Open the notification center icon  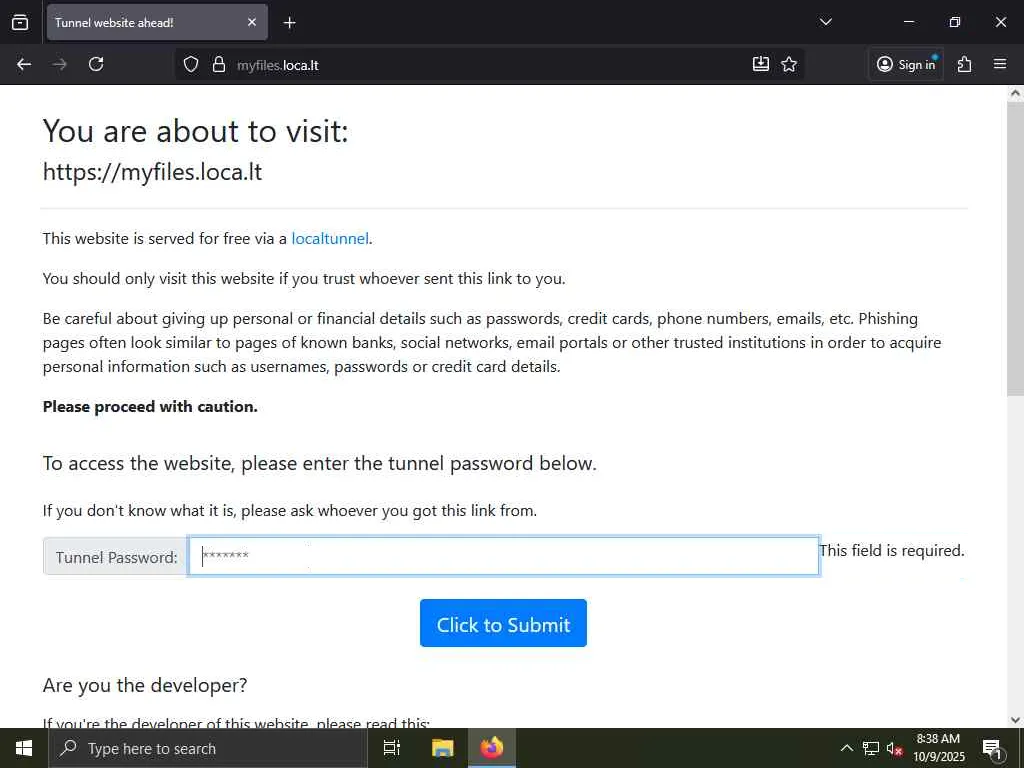[x=993, y=748]
